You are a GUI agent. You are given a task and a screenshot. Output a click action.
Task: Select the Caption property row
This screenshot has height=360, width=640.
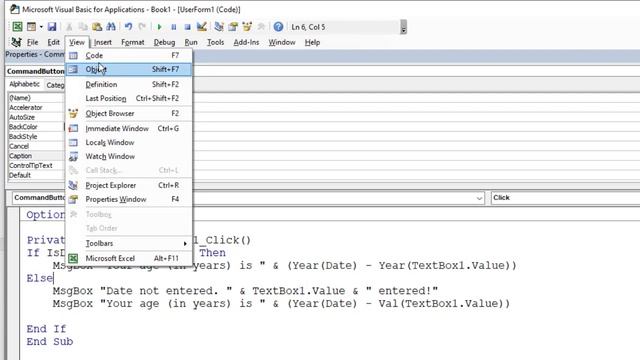[x=36, y=156]
